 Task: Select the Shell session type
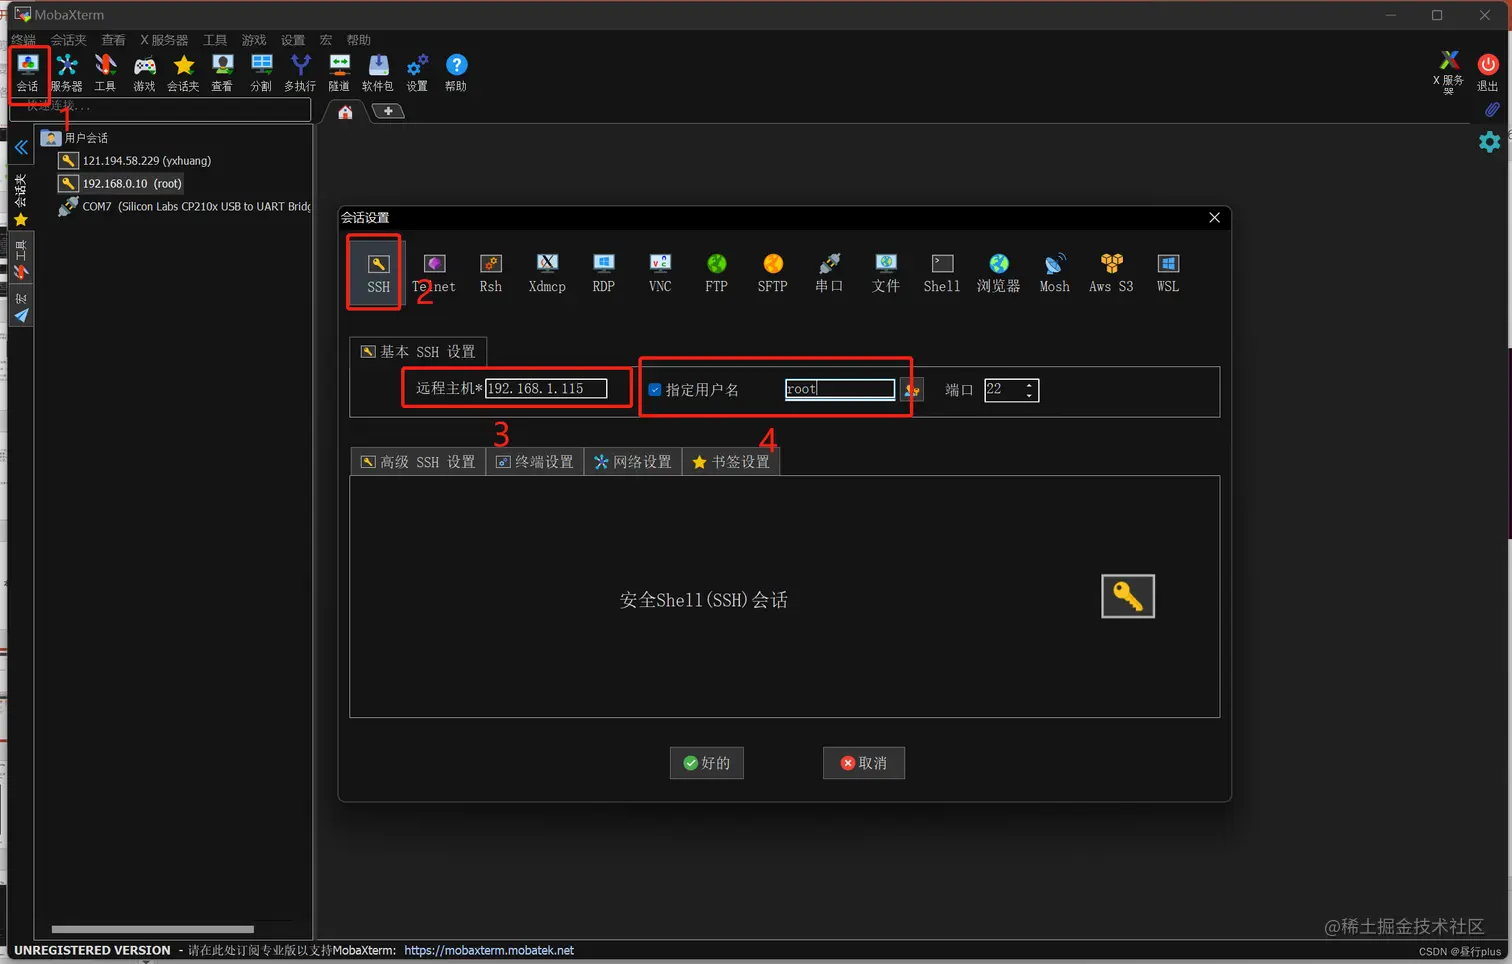point(942,272)
